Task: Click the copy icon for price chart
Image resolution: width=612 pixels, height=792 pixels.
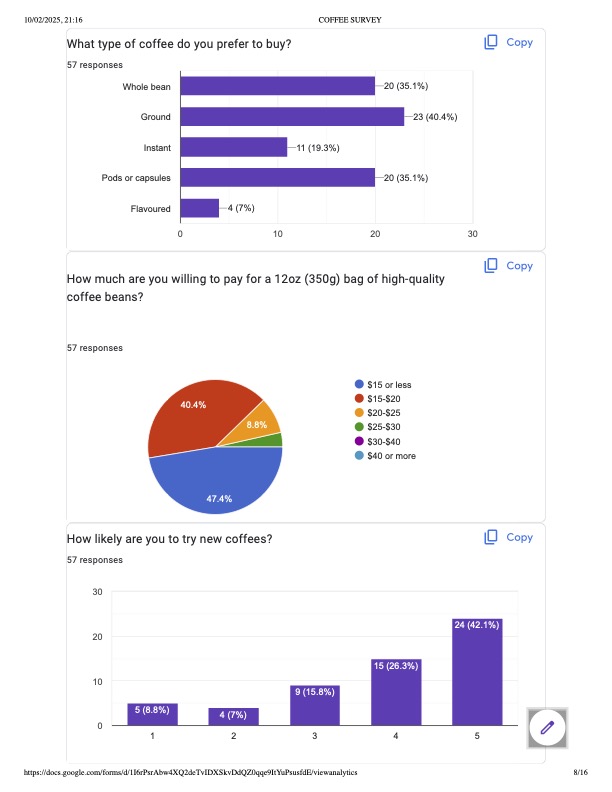Action: pyautogui.click(x=491, y=265)
